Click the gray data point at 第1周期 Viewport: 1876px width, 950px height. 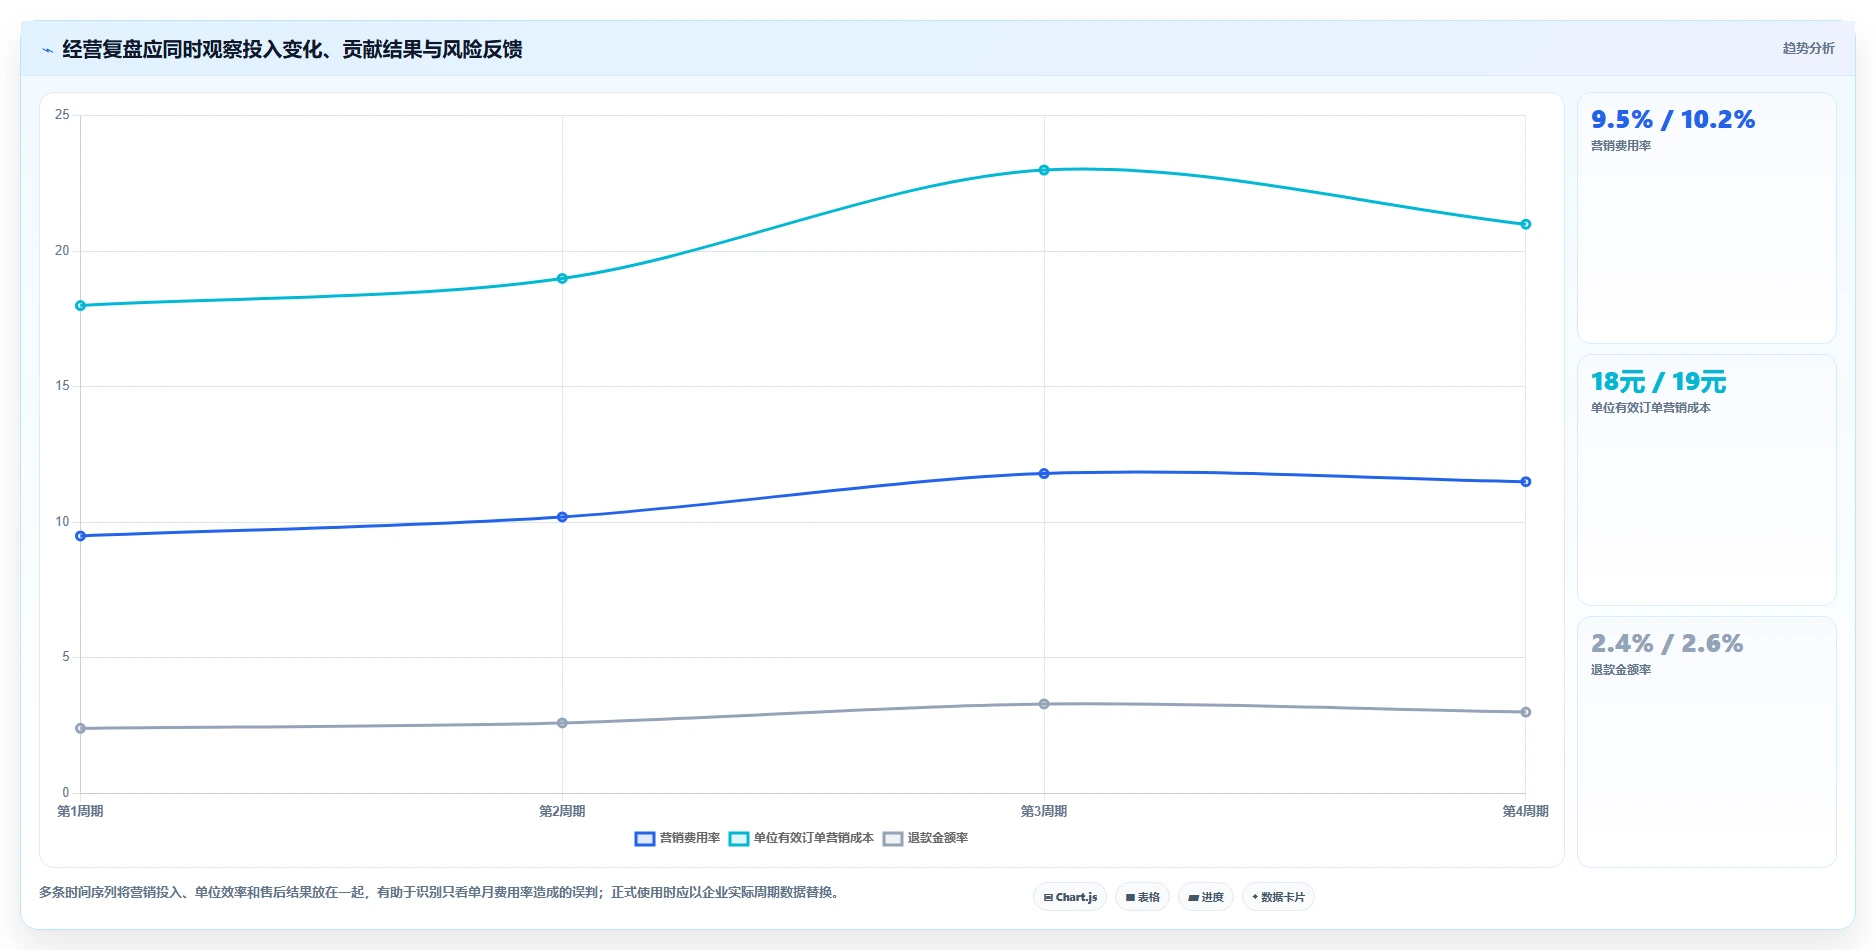point(80,729)
